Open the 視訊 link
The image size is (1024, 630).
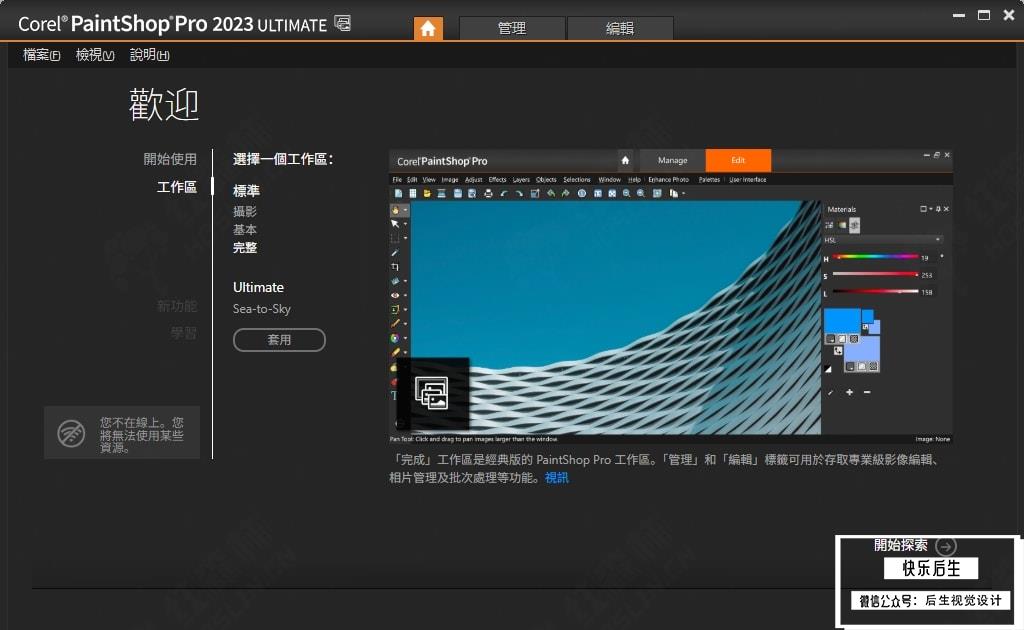556,478
